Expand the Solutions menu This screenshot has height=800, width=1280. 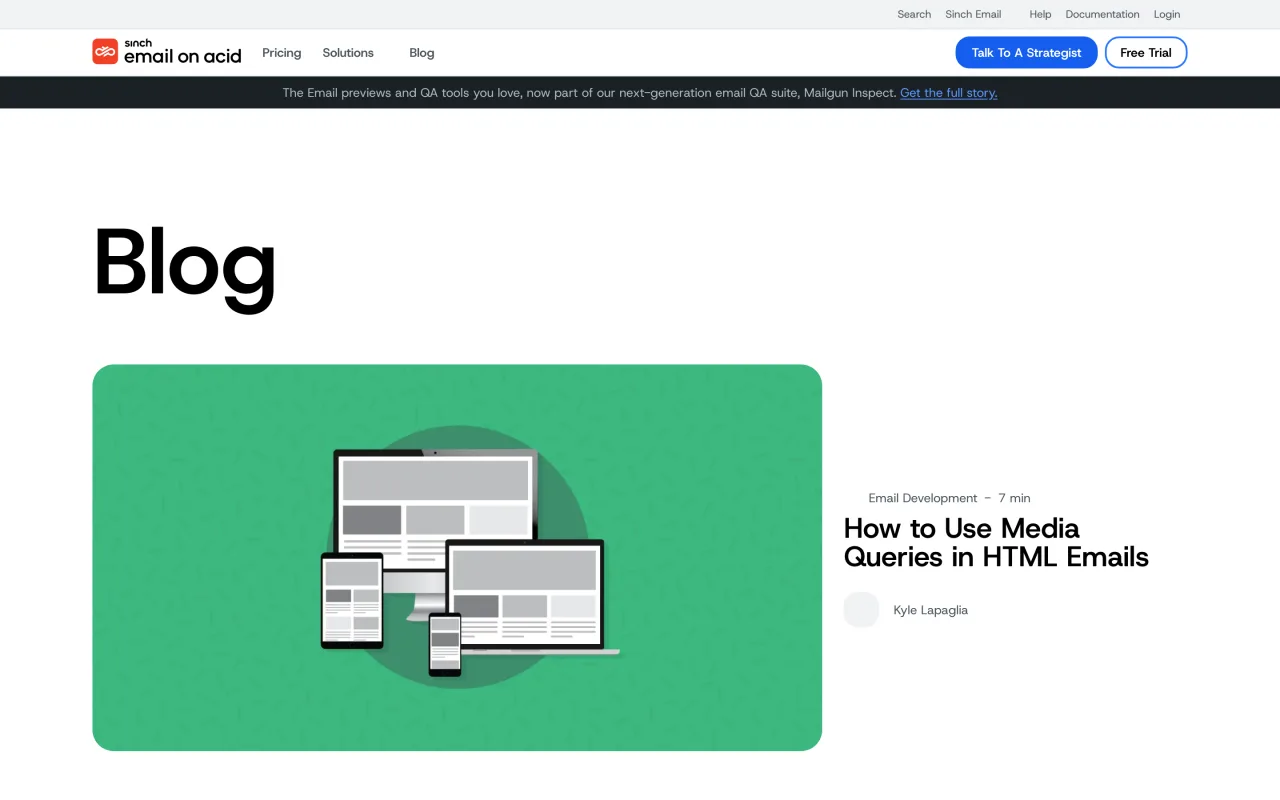point(348,53)
